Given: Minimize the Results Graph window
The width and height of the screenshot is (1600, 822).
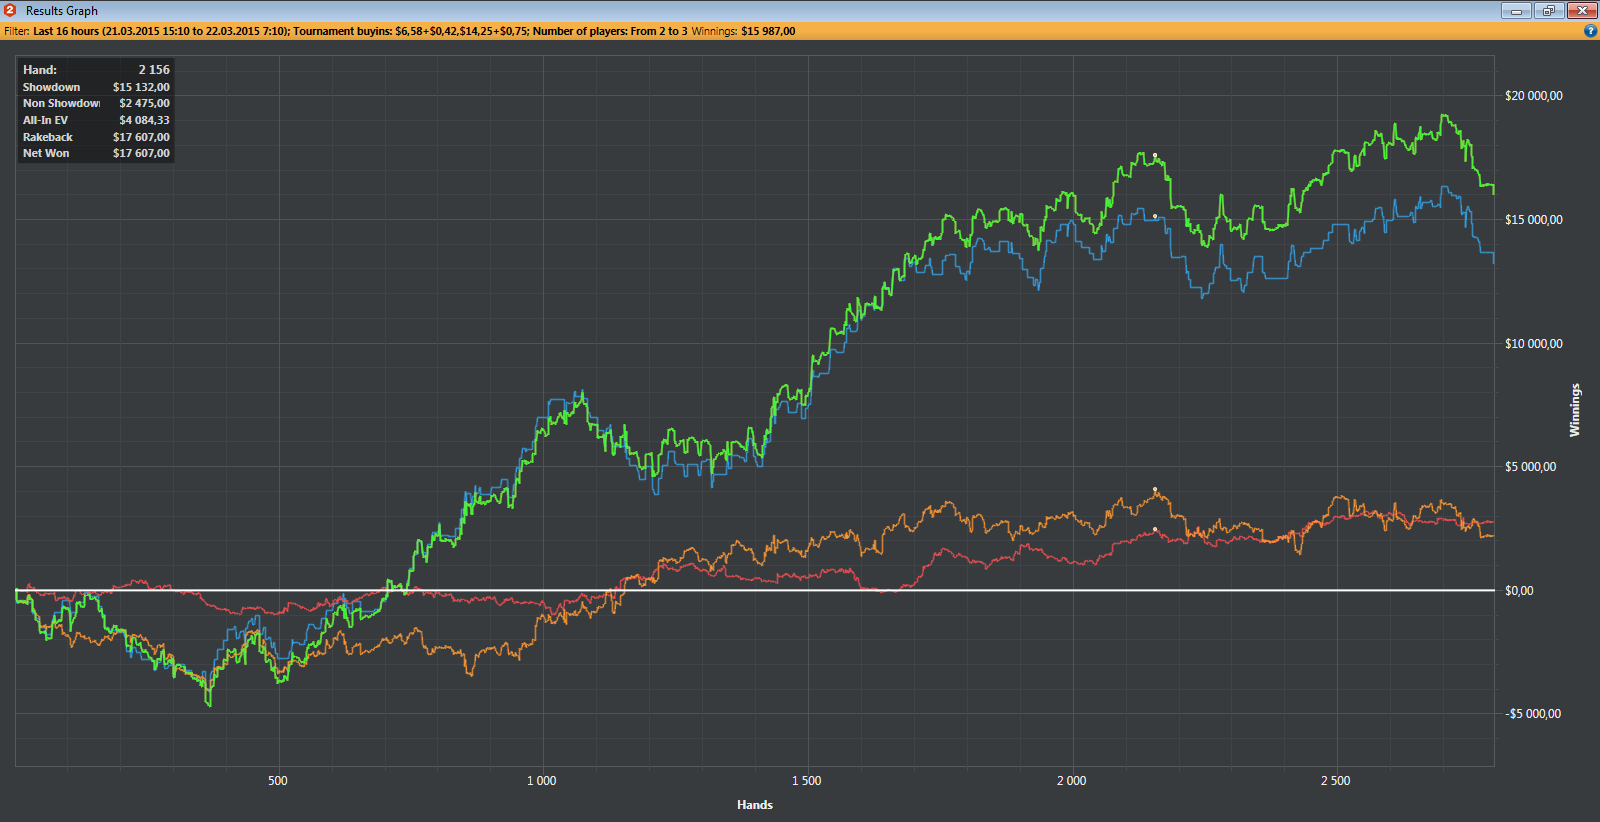Looking at the screenshot, I should point(1516,10).
